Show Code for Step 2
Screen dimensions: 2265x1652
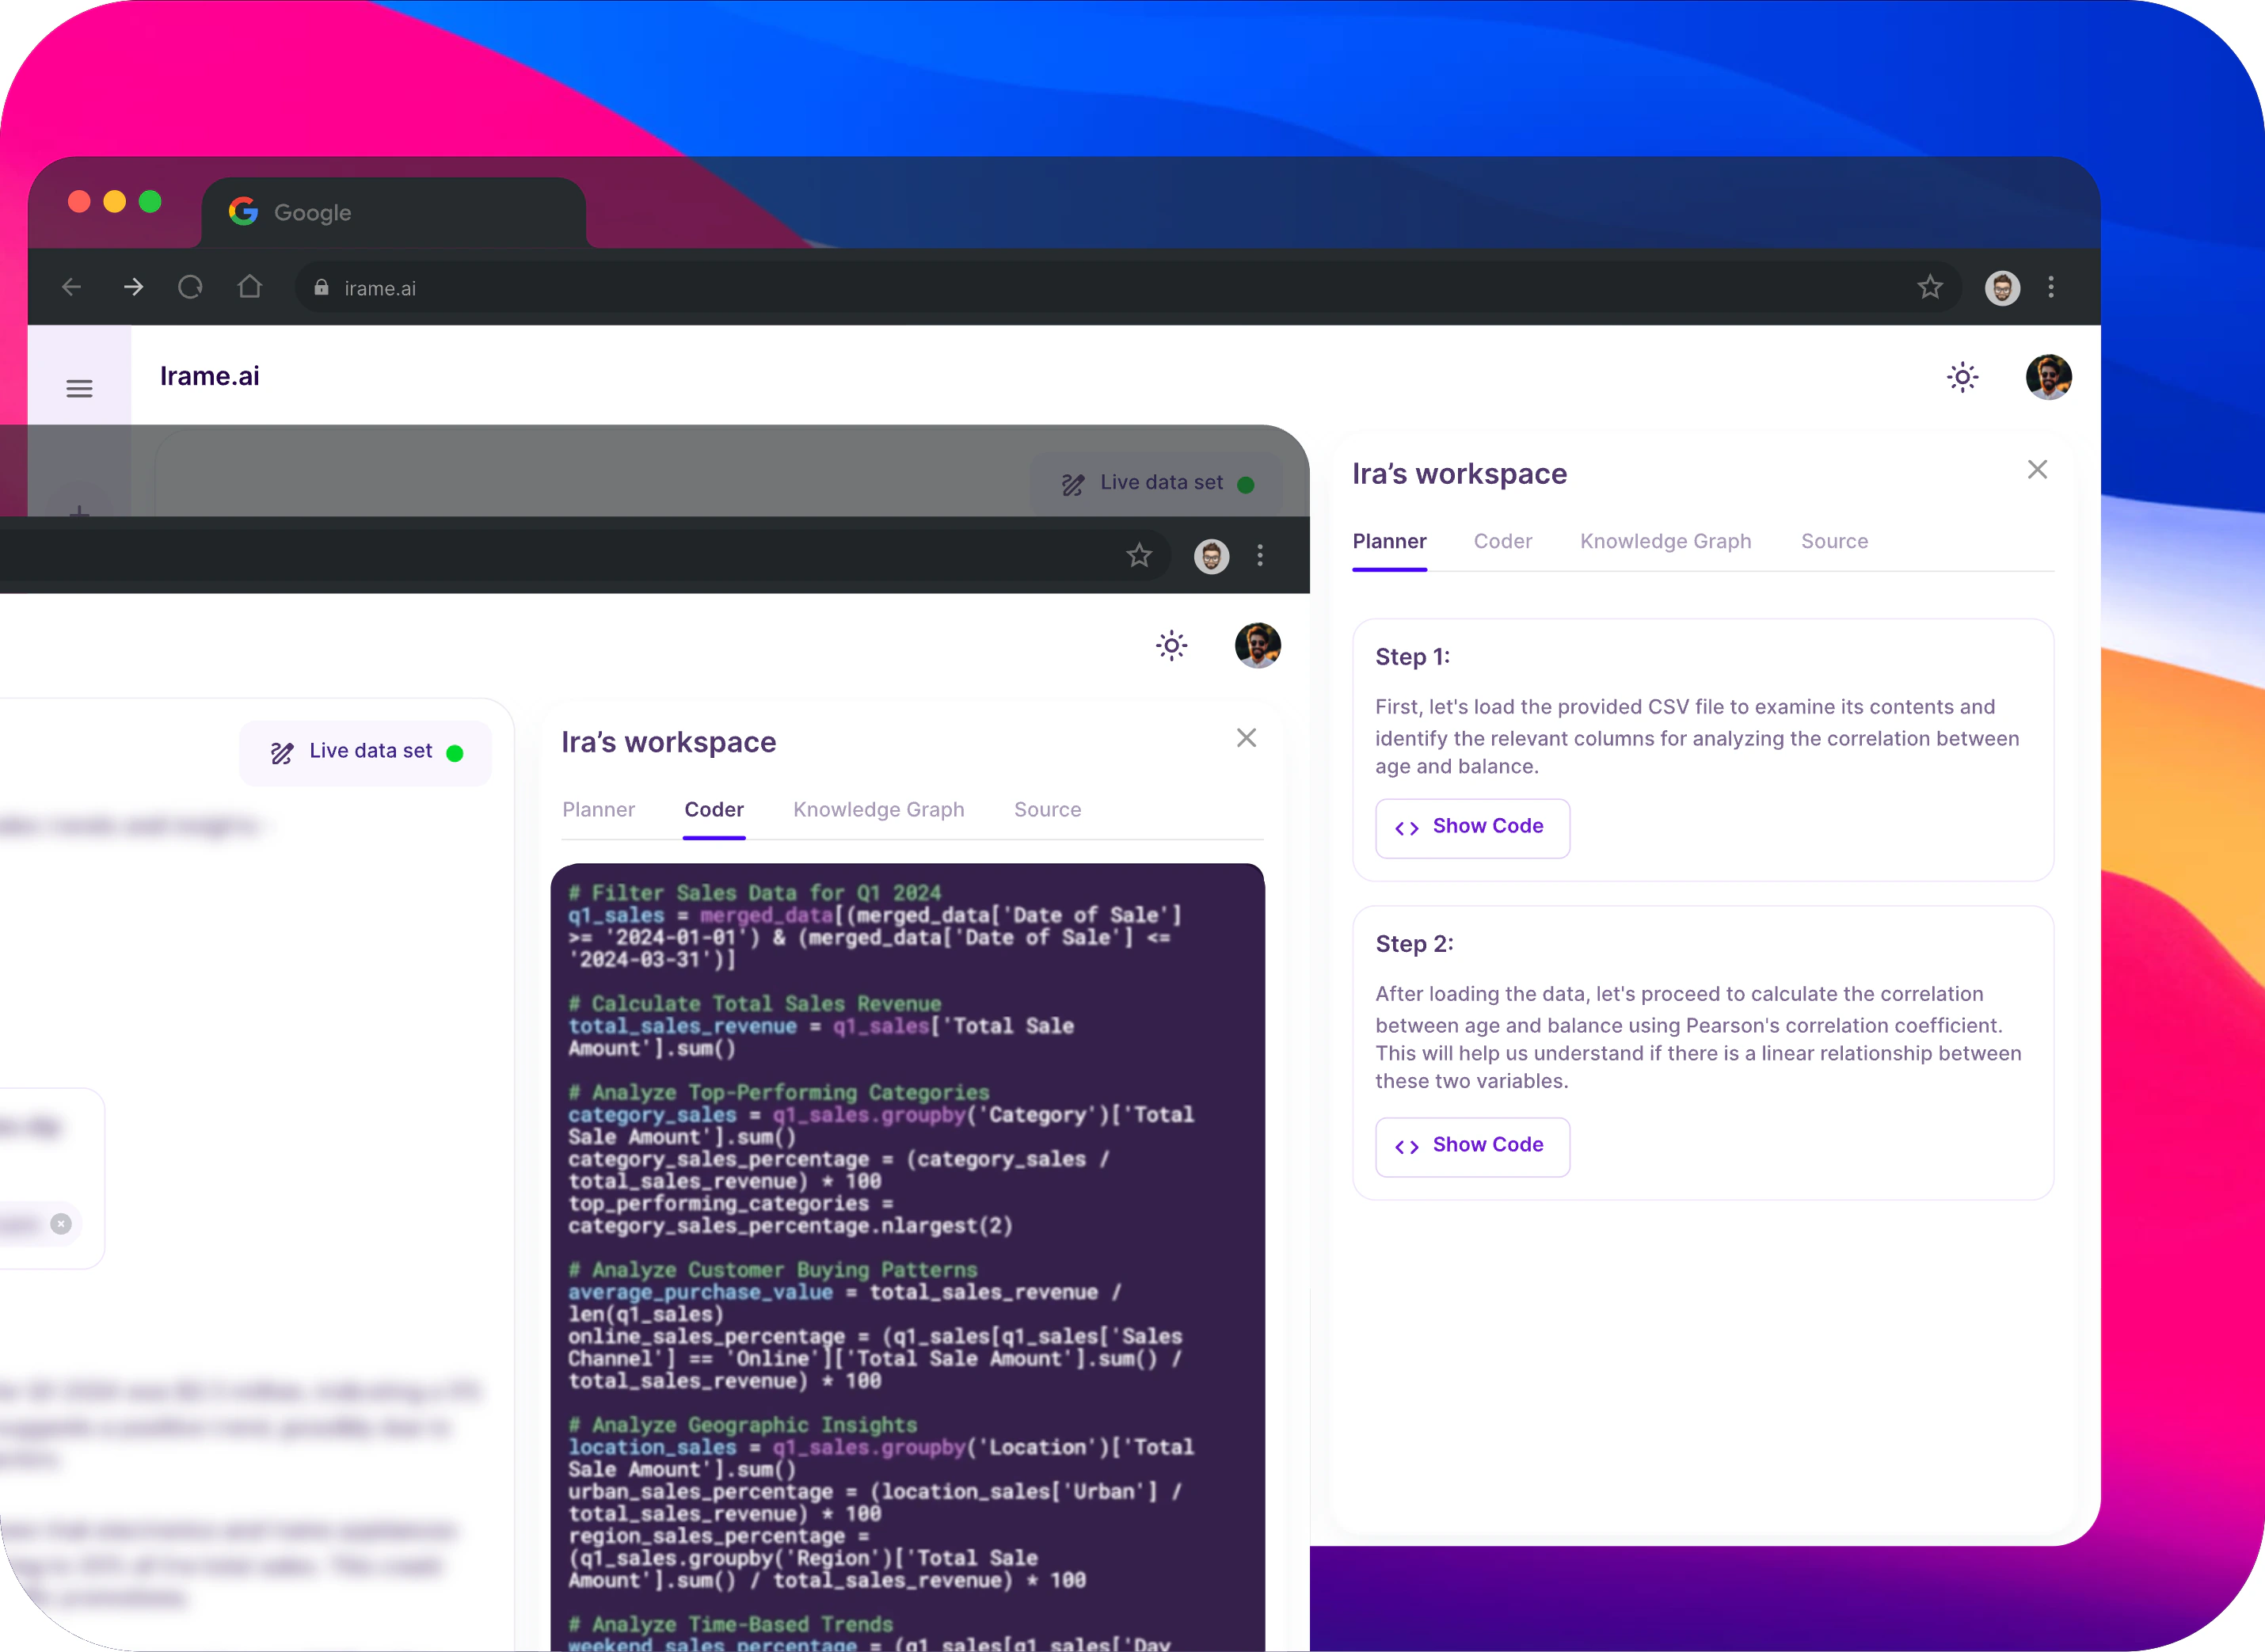[x=1472, y=1146]
